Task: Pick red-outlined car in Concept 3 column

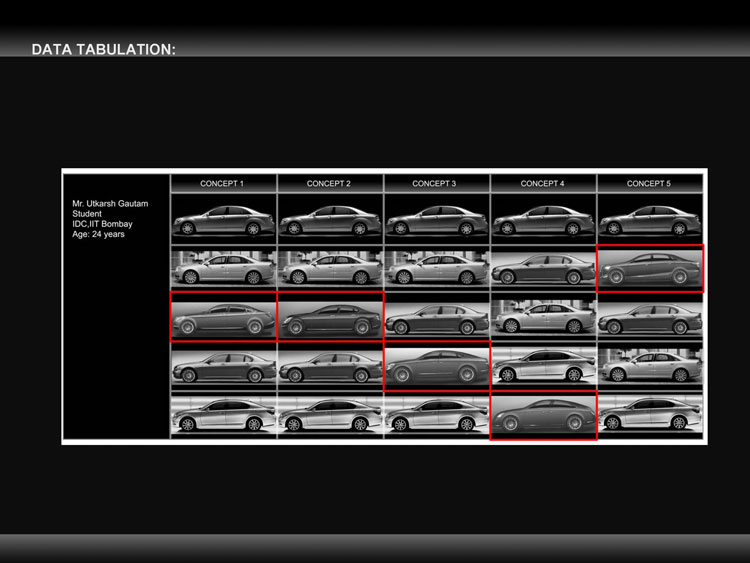Action: pos(436,366)
